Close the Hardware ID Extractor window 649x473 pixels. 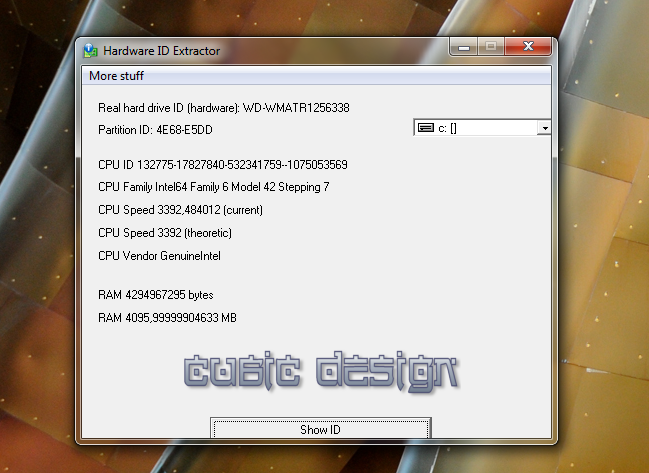coord(528,46)
